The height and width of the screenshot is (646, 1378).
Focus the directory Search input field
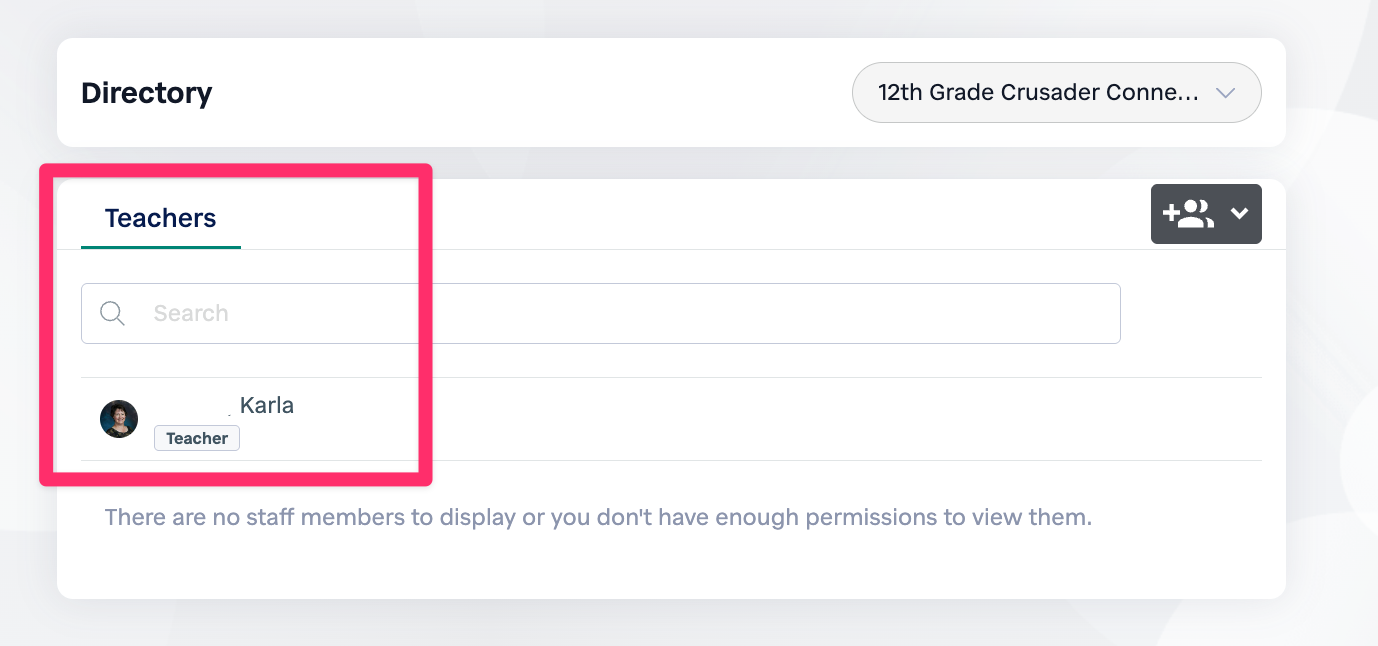pos(600,313)
